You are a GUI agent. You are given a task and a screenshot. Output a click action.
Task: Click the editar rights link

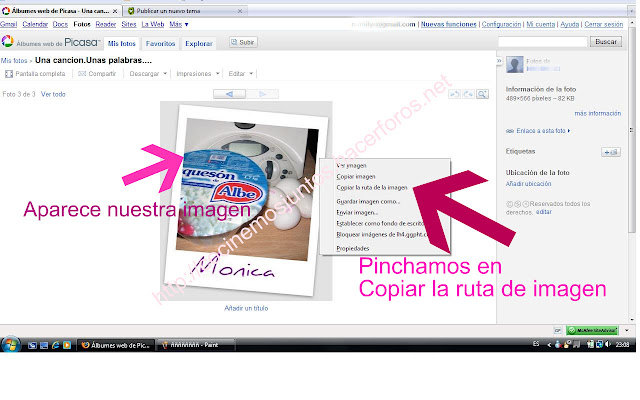pyautogui.click(x=544, y=212)
